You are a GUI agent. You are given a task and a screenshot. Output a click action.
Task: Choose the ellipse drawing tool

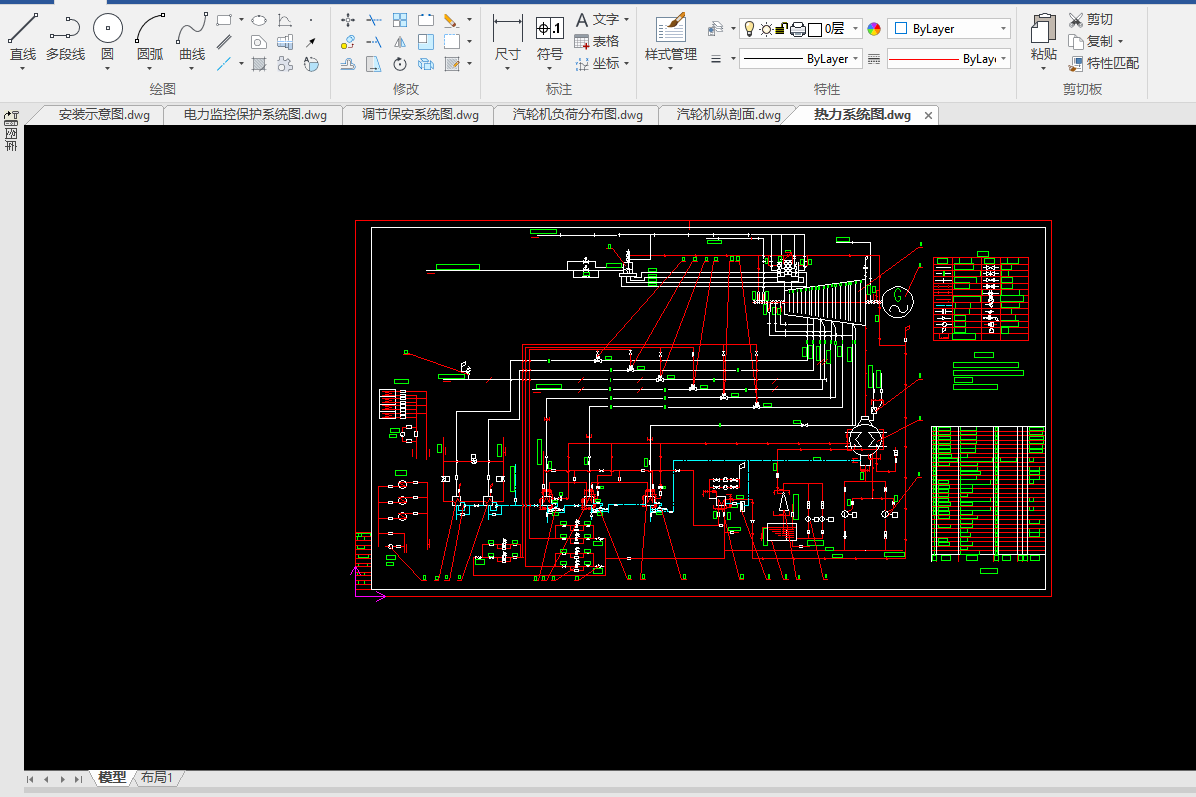tap(259, 19)
